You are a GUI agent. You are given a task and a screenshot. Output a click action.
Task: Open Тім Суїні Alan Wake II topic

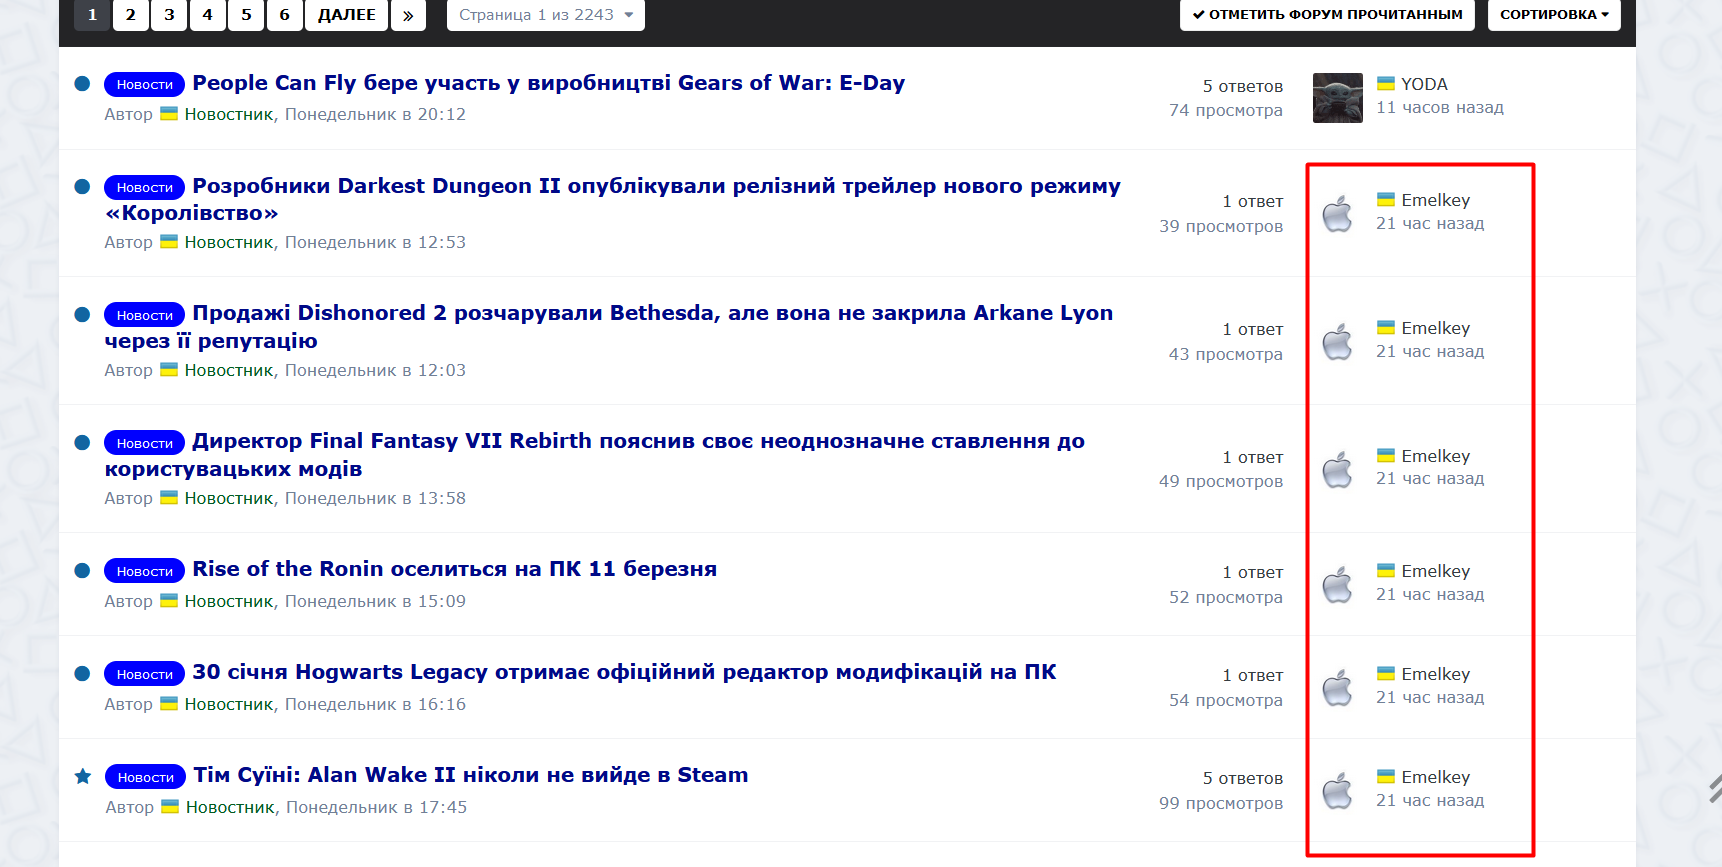point(471,775)
